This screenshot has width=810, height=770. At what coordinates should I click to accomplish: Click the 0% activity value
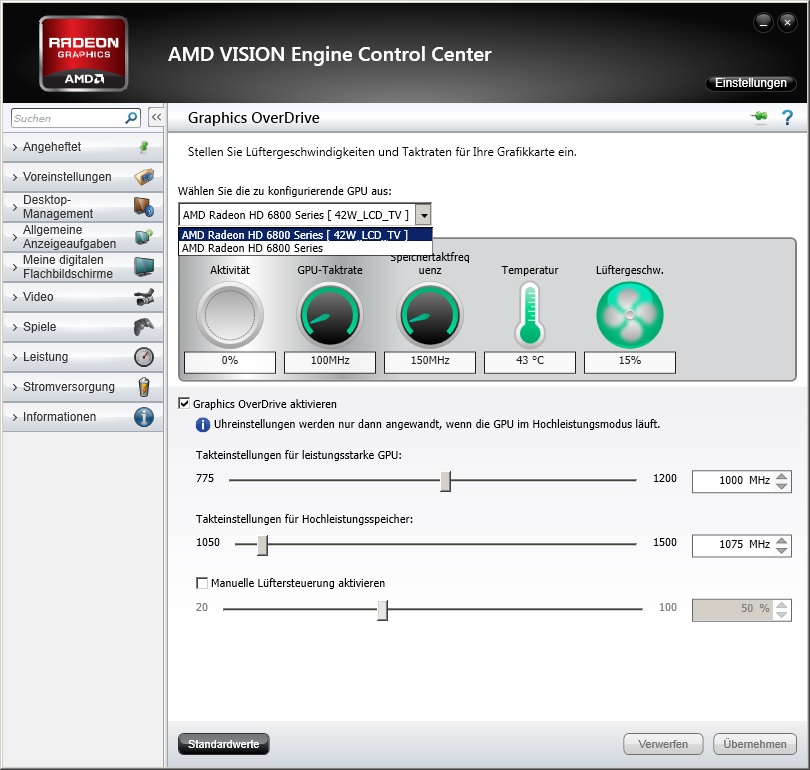[x=230, y=361]
